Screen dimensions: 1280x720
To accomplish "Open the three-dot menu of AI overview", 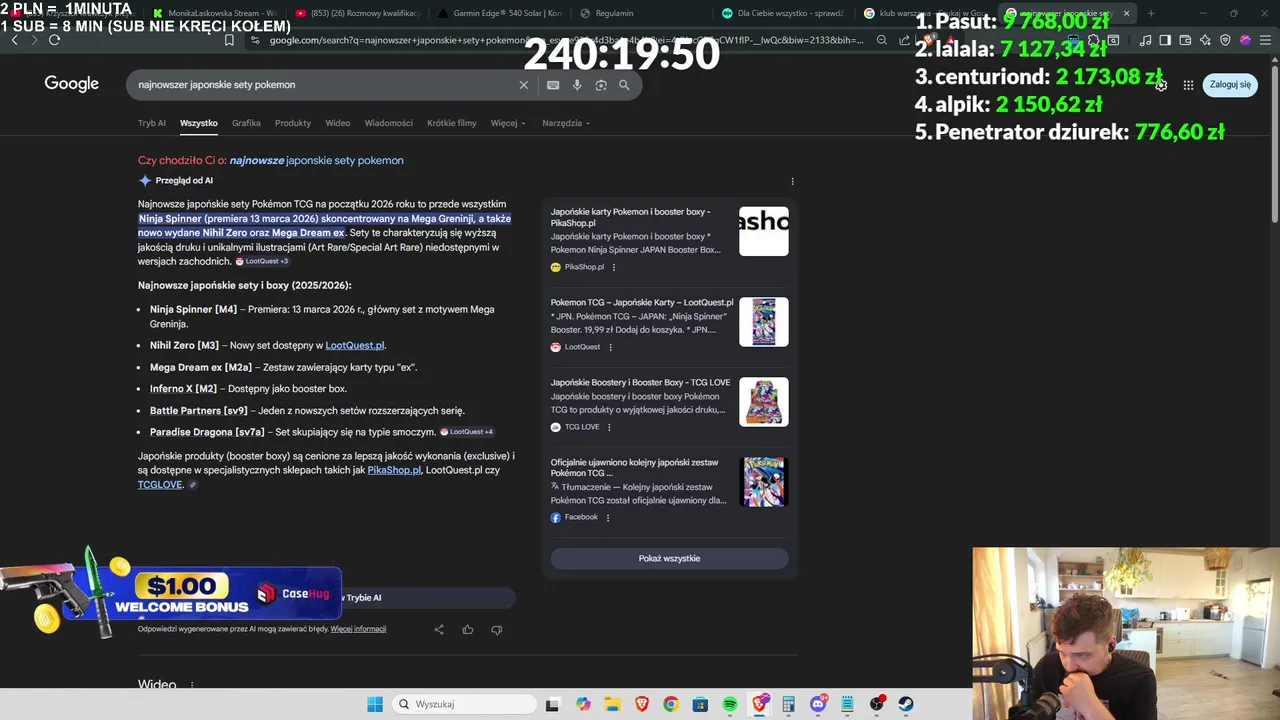I will [x=792, y=181].
